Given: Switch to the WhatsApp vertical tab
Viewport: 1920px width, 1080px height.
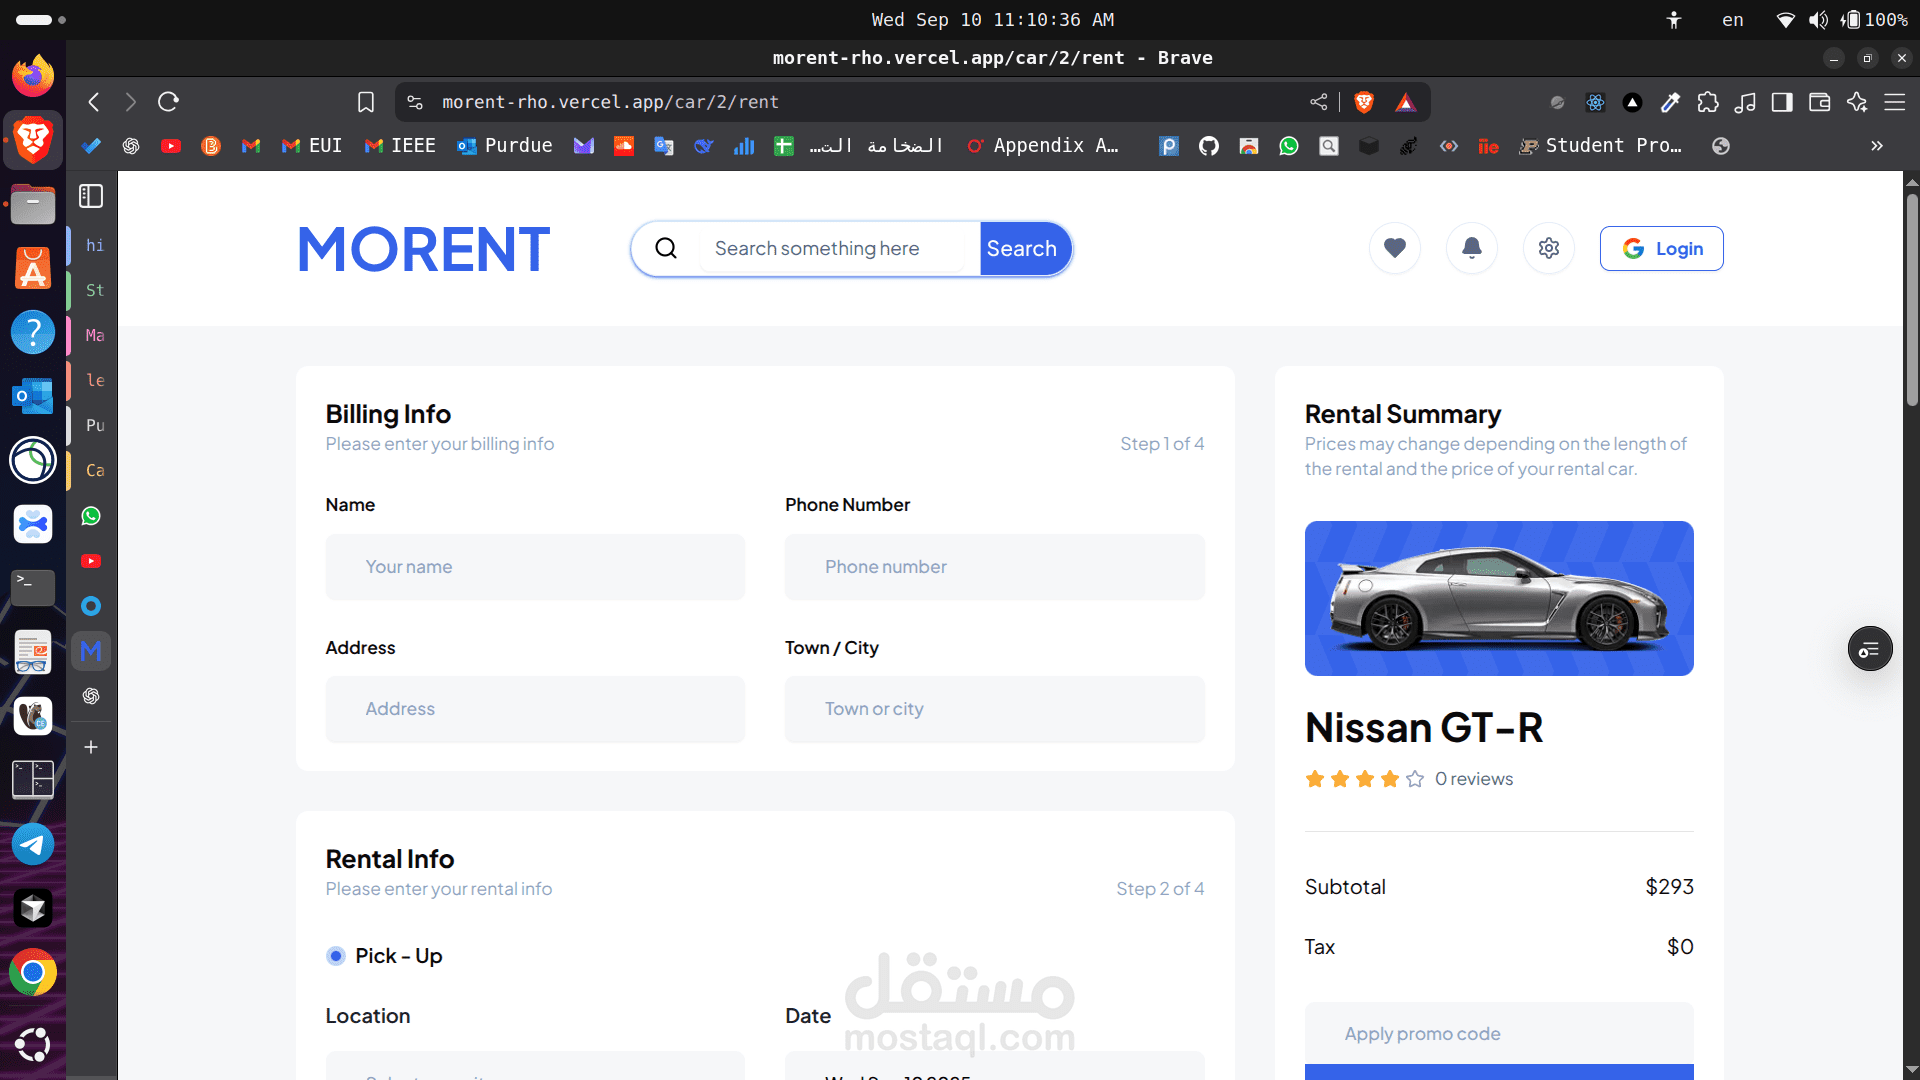Looking at the screenshot, I should [91, 516].
